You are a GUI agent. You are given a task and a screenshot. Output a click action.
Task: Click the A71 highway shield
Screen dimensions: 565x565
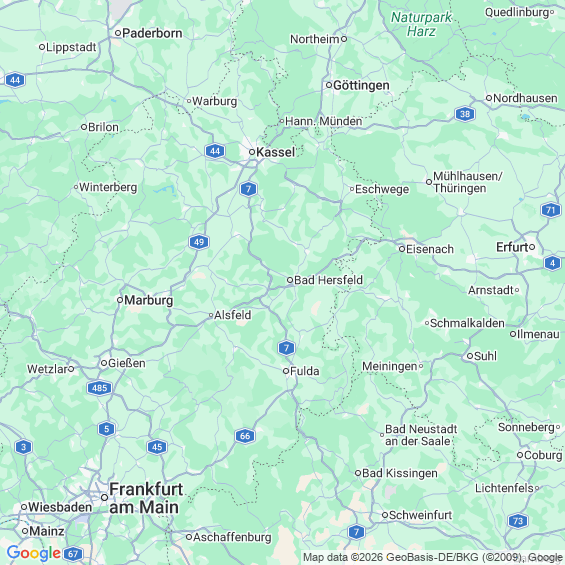(551, 210)
